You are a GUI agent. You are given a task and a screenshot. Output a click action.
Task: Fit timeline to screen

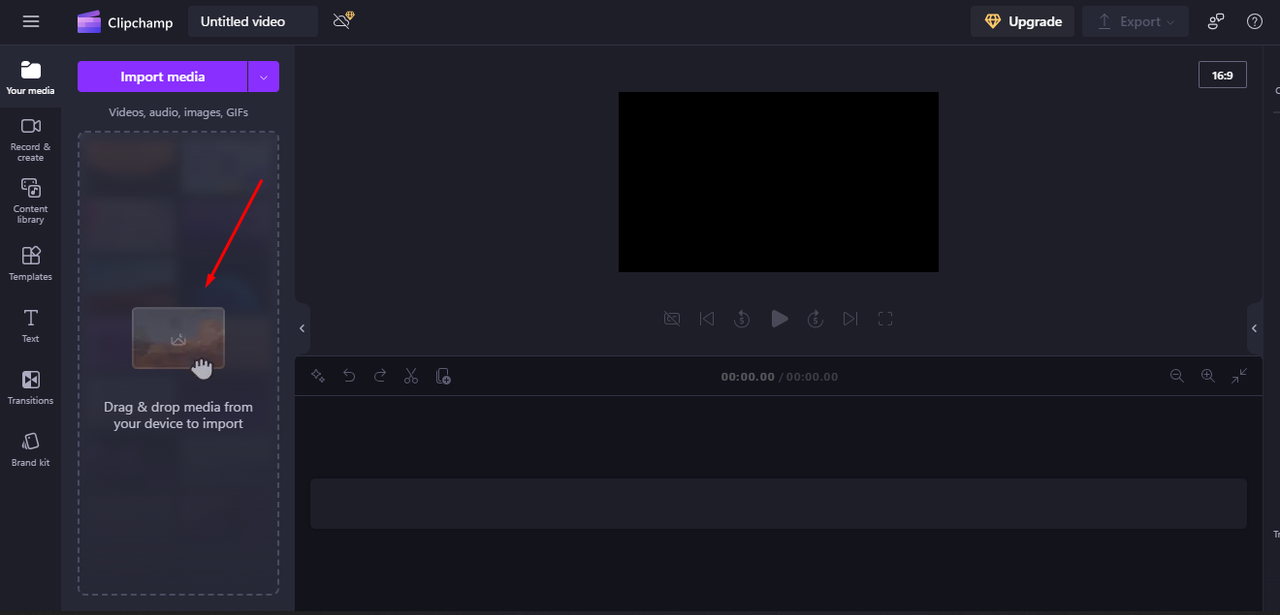(1239, 376)
